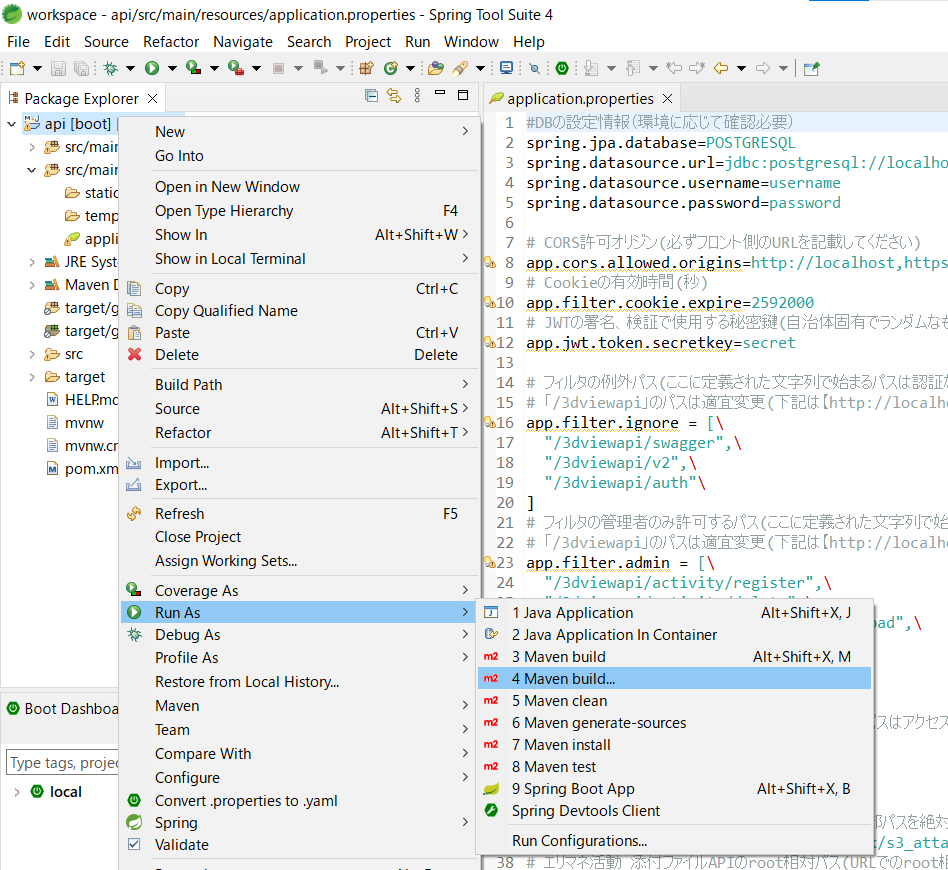
Task: Click the app.filter.admin property on line 23
Action: pyautogui.click(x=598, y=563)
